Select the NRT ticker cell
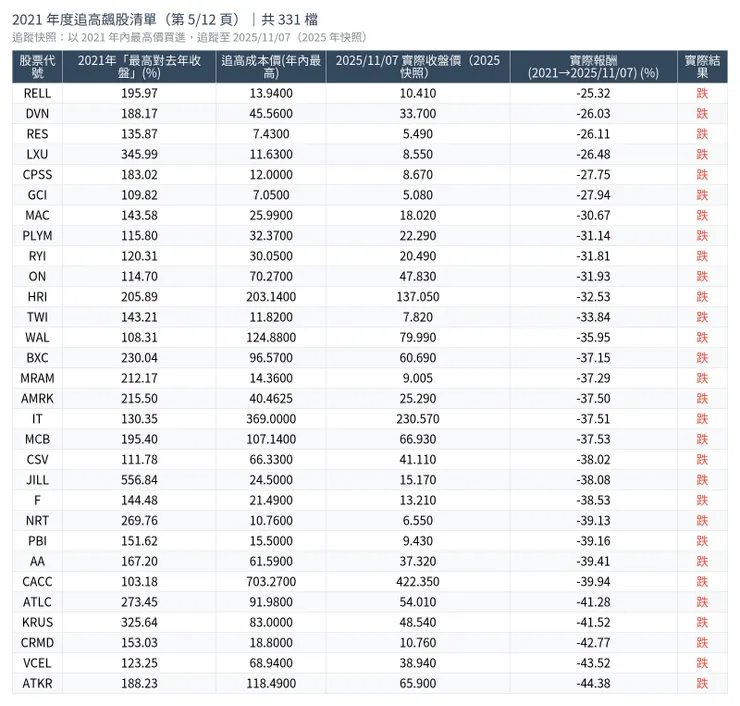 pos(37,521)
